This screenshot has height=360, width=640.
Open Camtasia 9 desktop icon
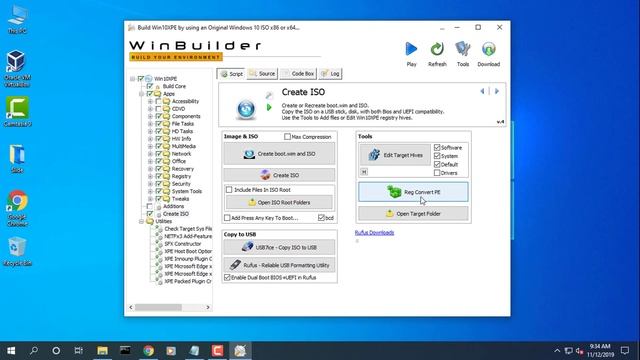[x=17, y=111]
